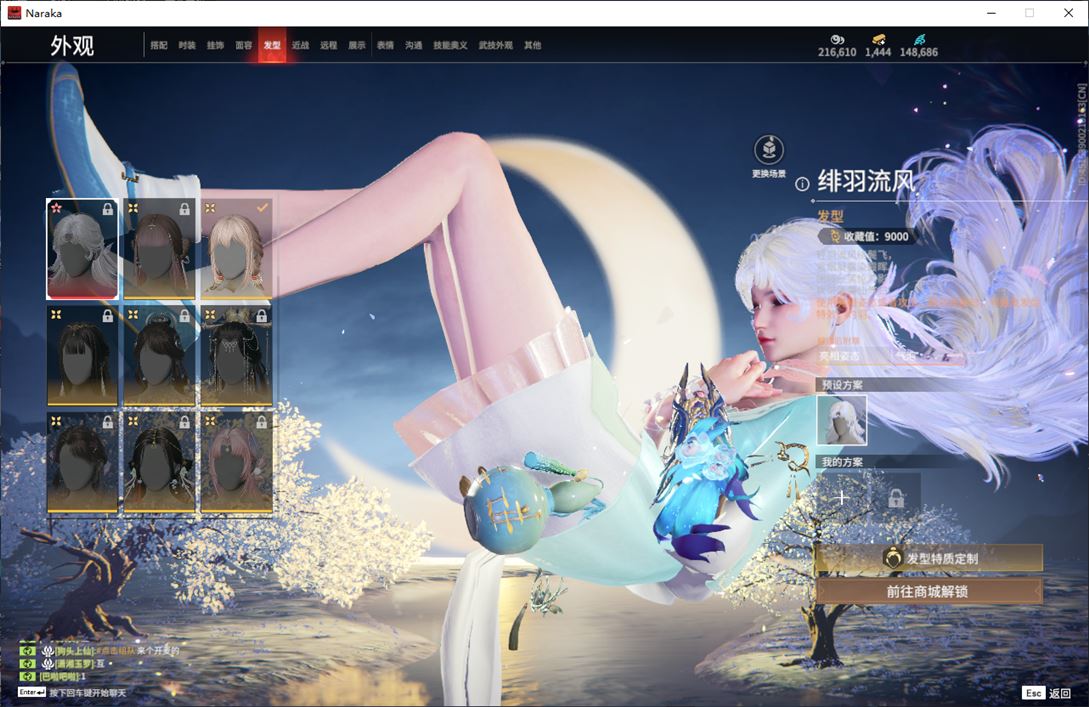Click the gold coin currency icon above 216,610
Viewport: 1089px width, 707px height.
(837, 40)
